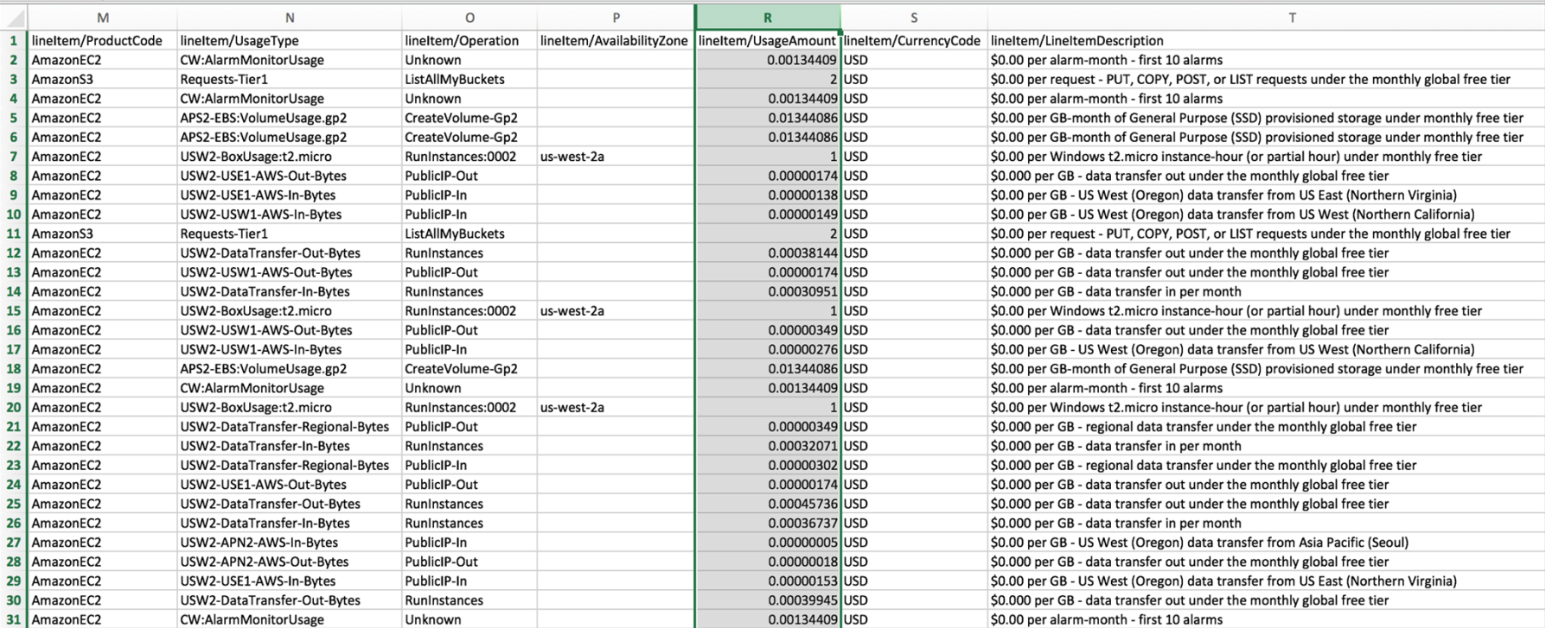Select Unknown operation cell in row 31
The image size is (1545, 628).
pyautogui.click(x=469, y=619)
